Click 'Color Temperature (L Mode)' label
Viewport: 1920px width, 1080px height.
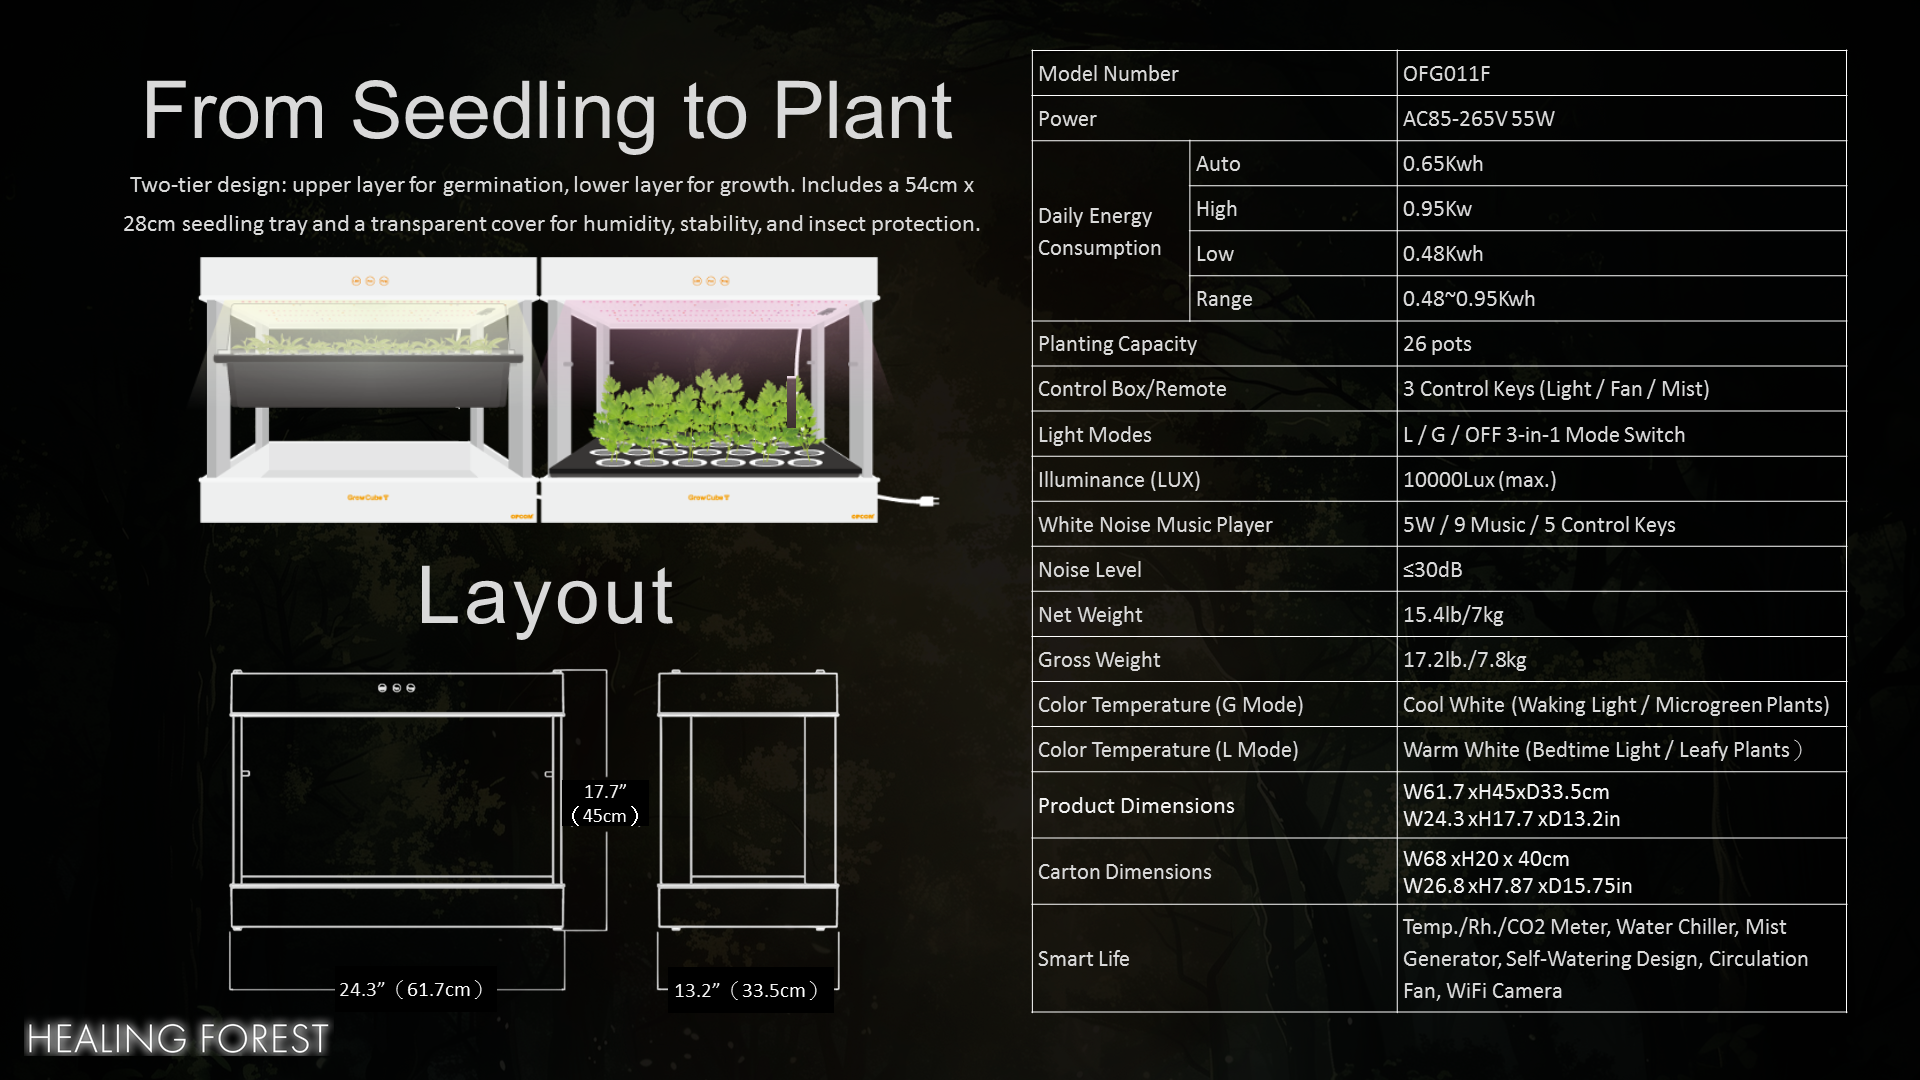1168,749
